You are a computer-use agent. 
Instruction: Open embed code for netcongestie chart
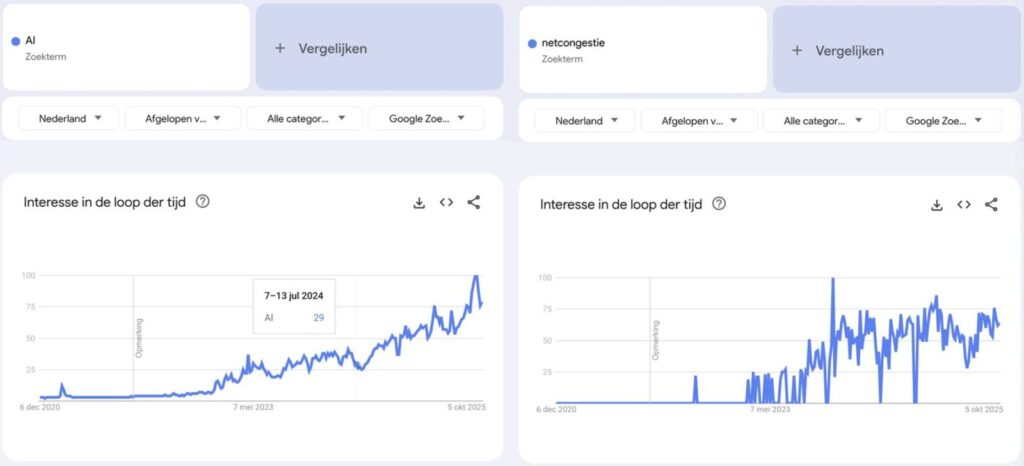point(963,205)
